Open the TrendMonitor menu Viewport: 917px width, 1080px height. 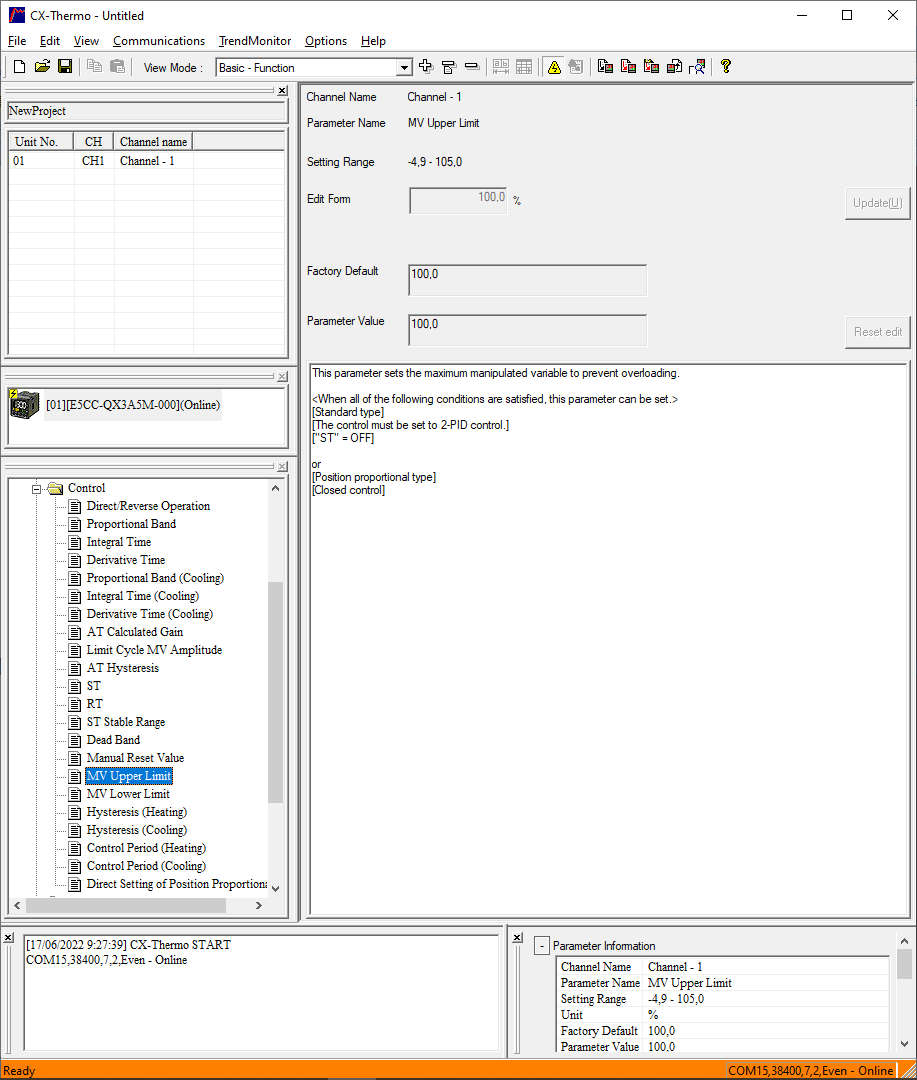[255, 41]
